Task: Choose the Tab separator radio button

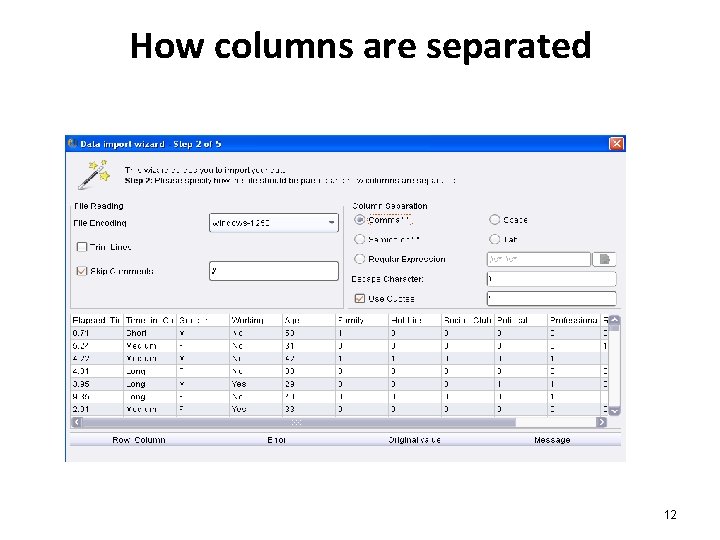Action: [x=495, y=239]
